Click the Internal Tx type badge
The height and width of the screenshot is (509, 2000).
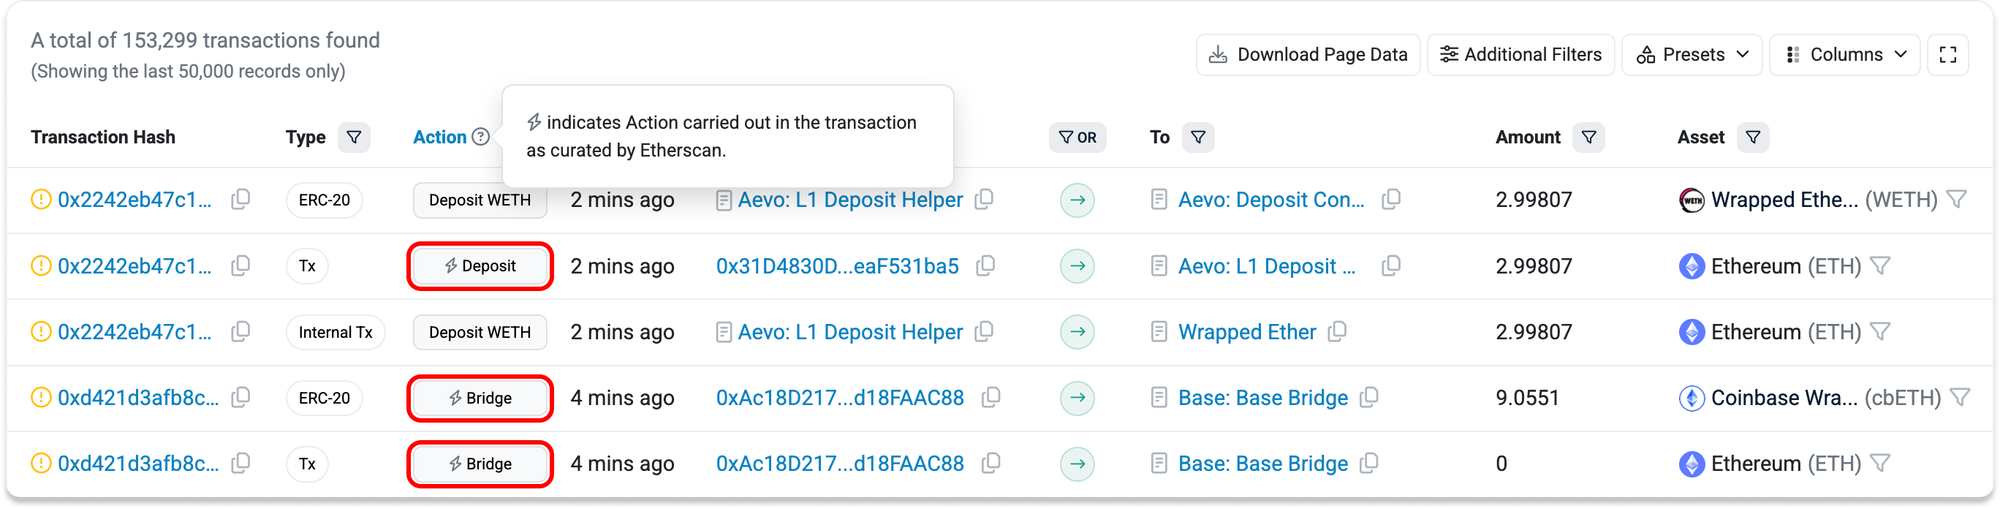click(x=335, y=332)
